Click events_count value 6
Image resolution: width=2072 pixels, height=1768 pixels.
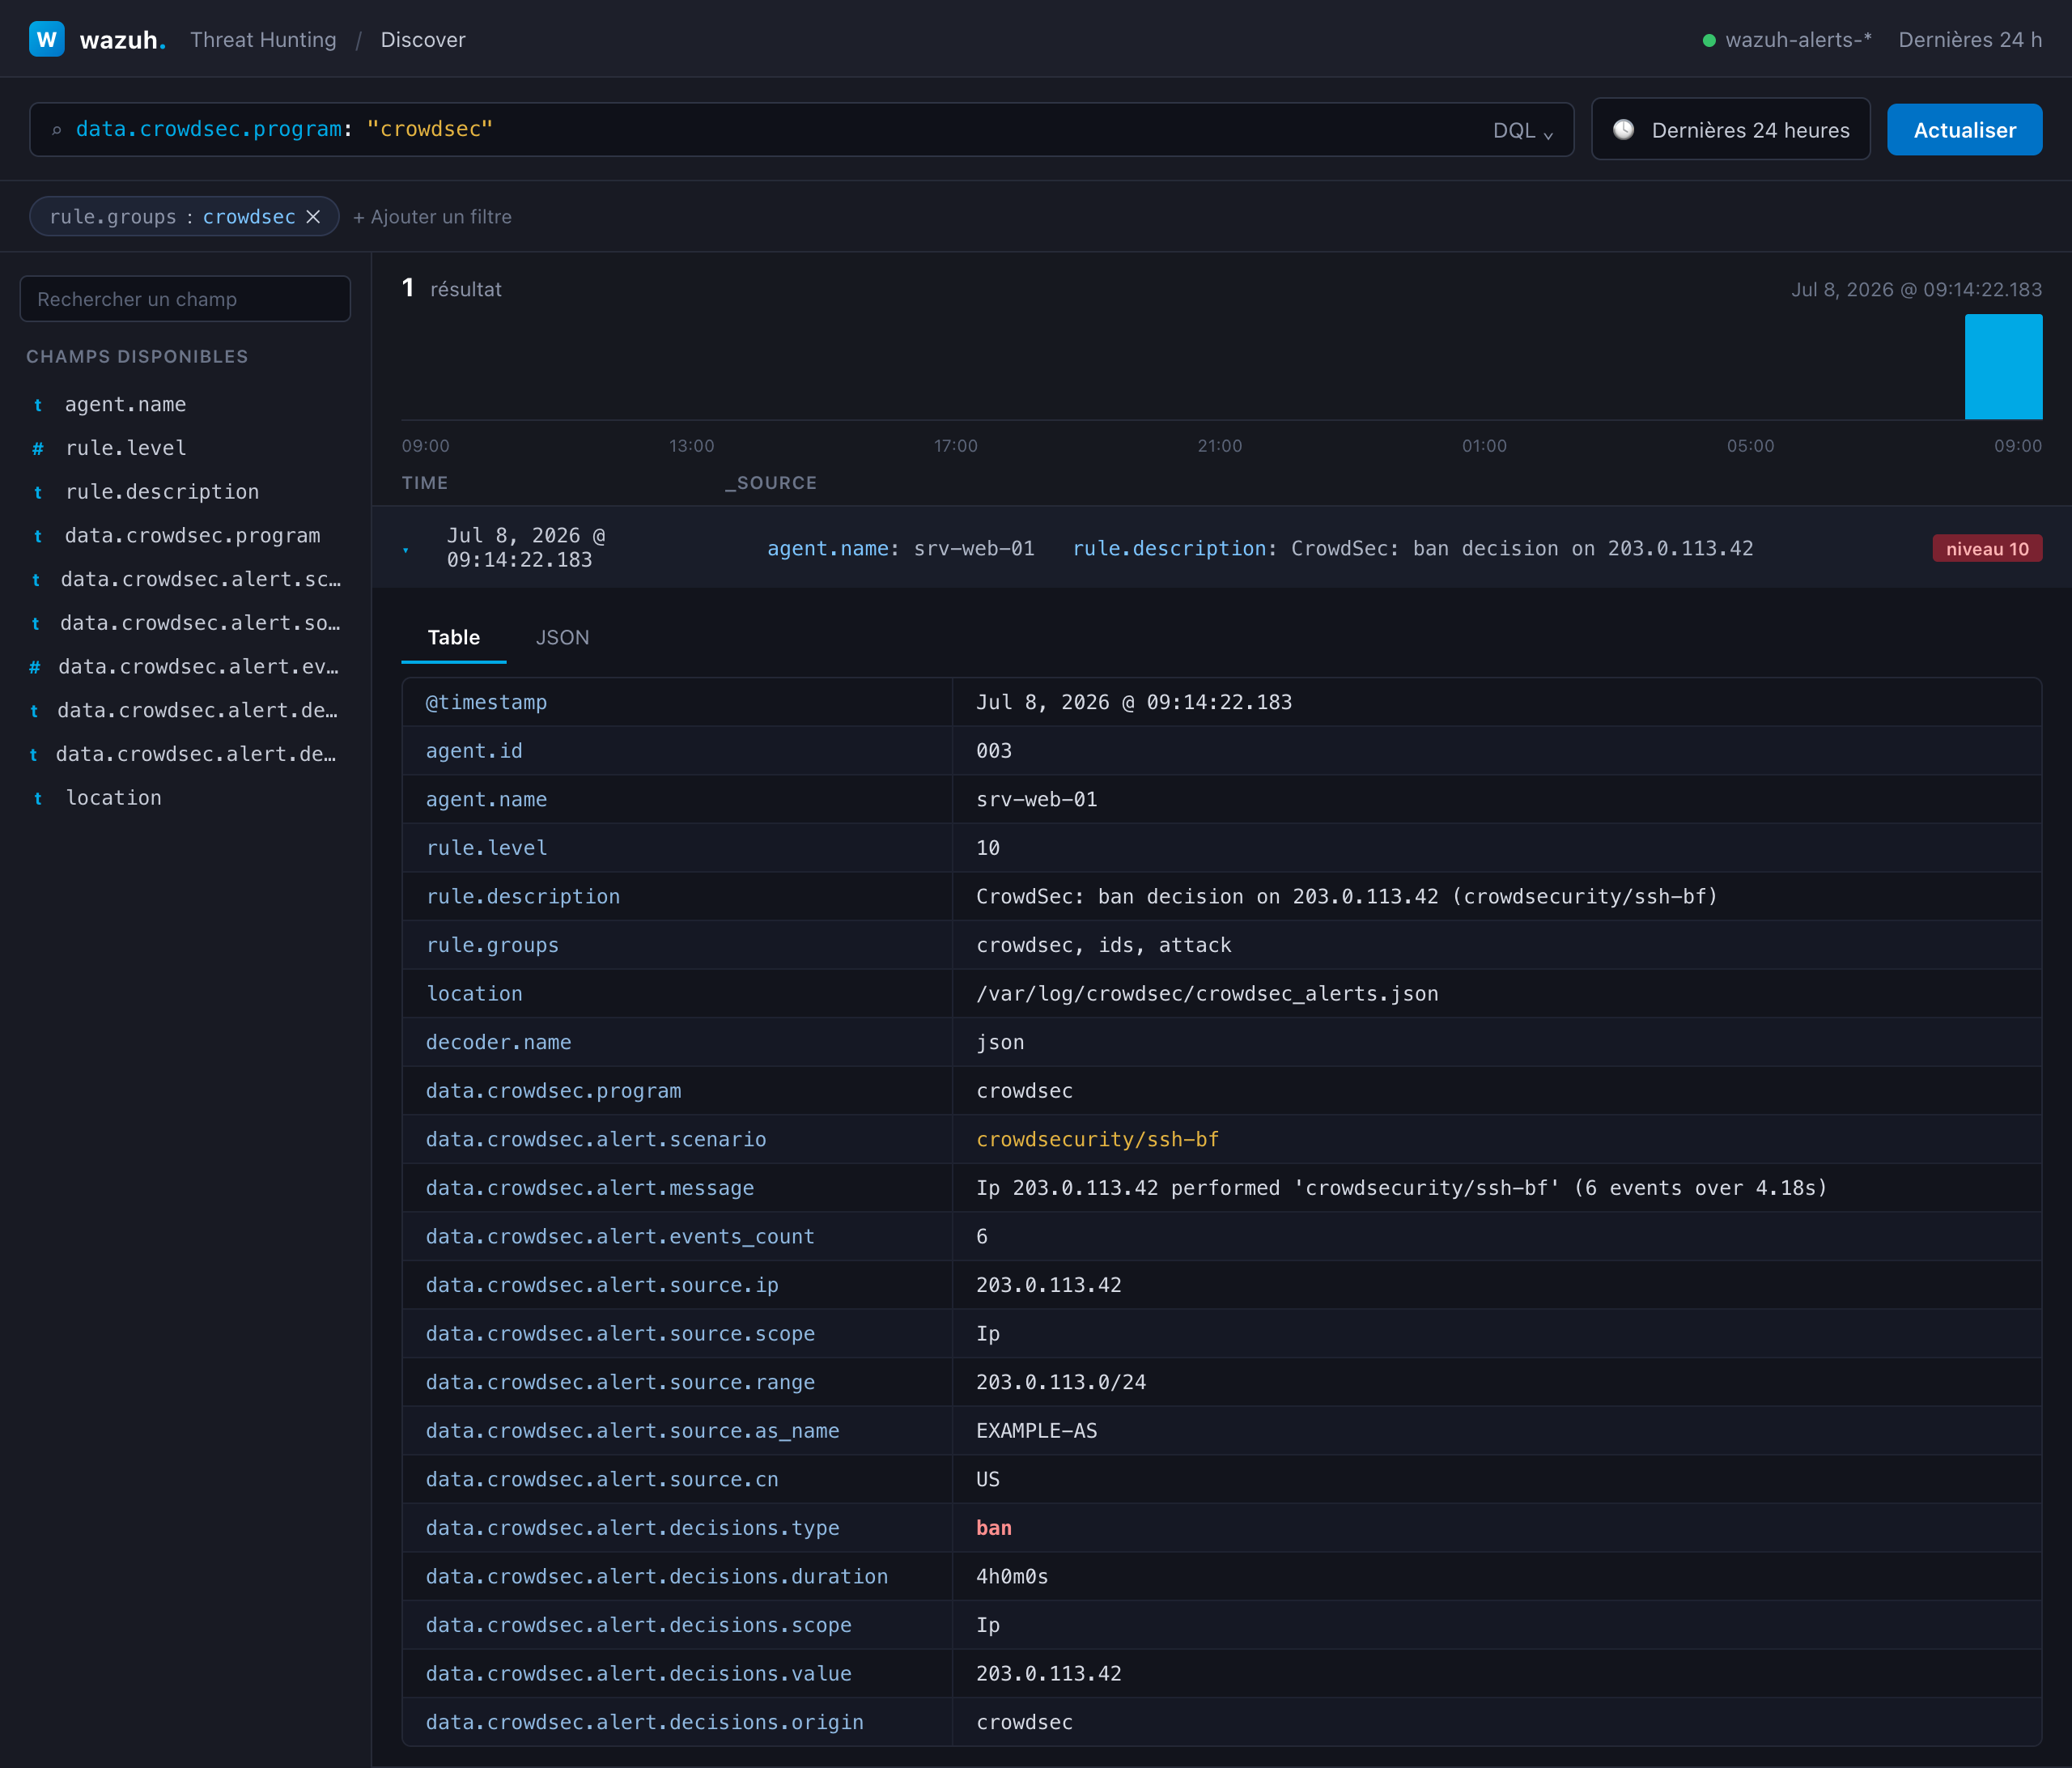tap(982, 1237)
